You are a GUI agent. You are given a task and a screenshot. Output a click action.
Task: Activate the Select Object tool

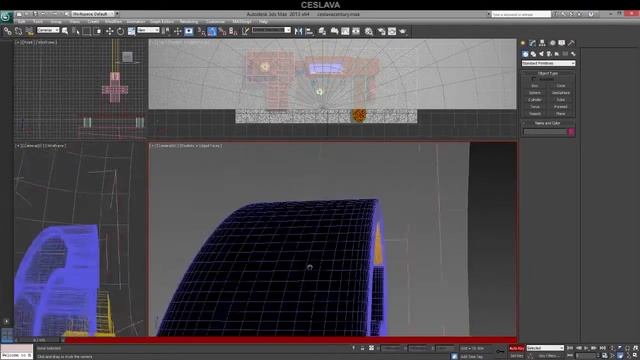(x=64, y=31)
